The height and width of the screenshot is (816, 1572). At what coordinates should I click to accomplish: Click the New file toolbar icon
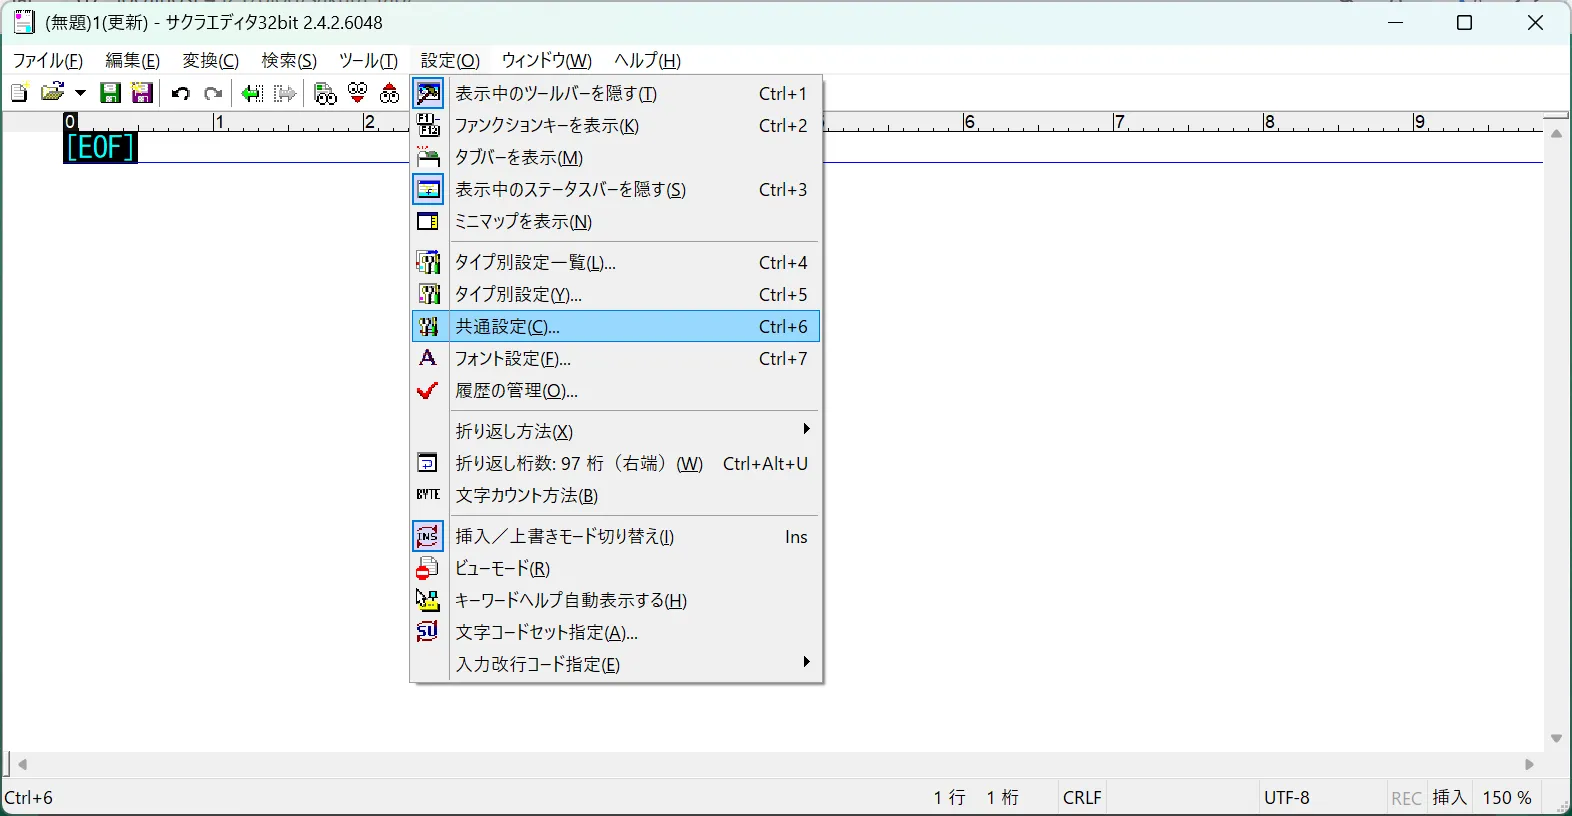(x=18, y=93)
